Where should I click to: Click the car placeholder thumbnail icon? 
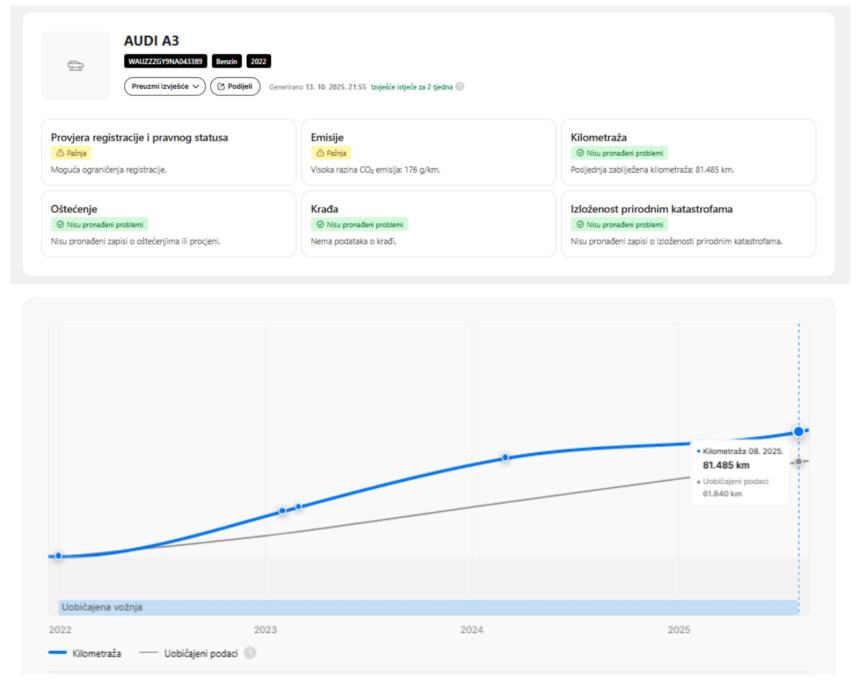[76, 65]
